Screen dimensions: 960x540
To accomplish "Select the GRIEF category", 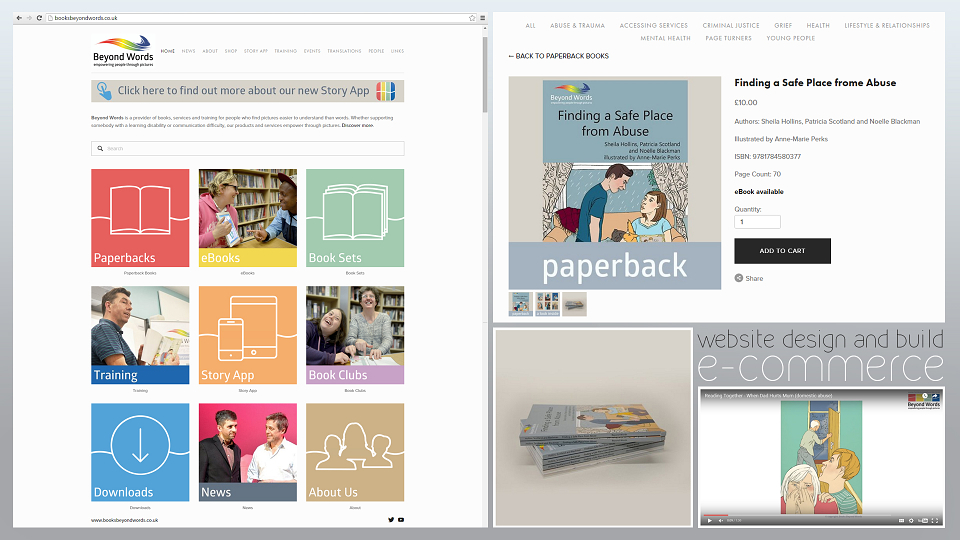I will click(783, 26).
